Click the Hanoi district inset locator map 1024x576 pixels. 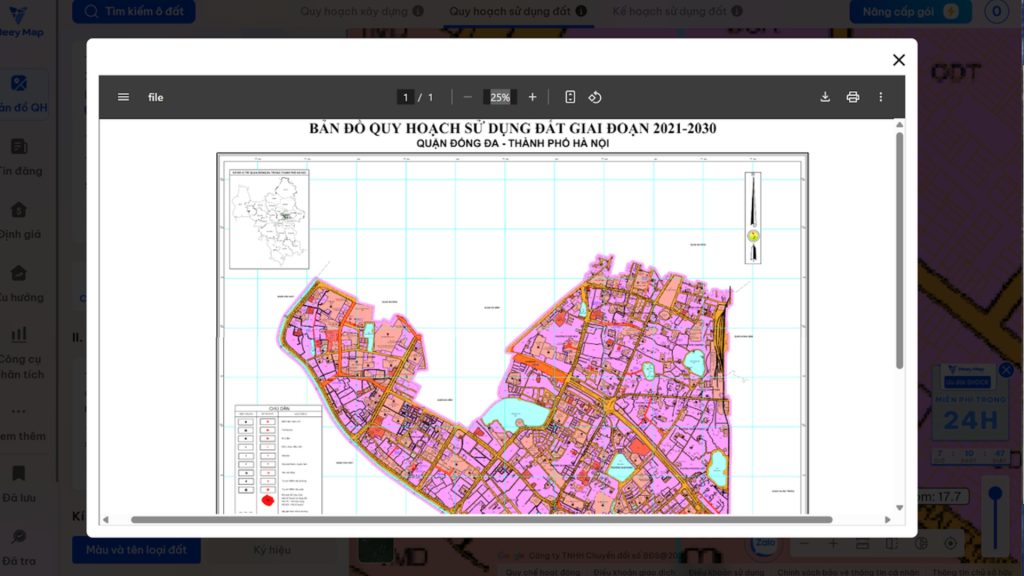(268, 220)
